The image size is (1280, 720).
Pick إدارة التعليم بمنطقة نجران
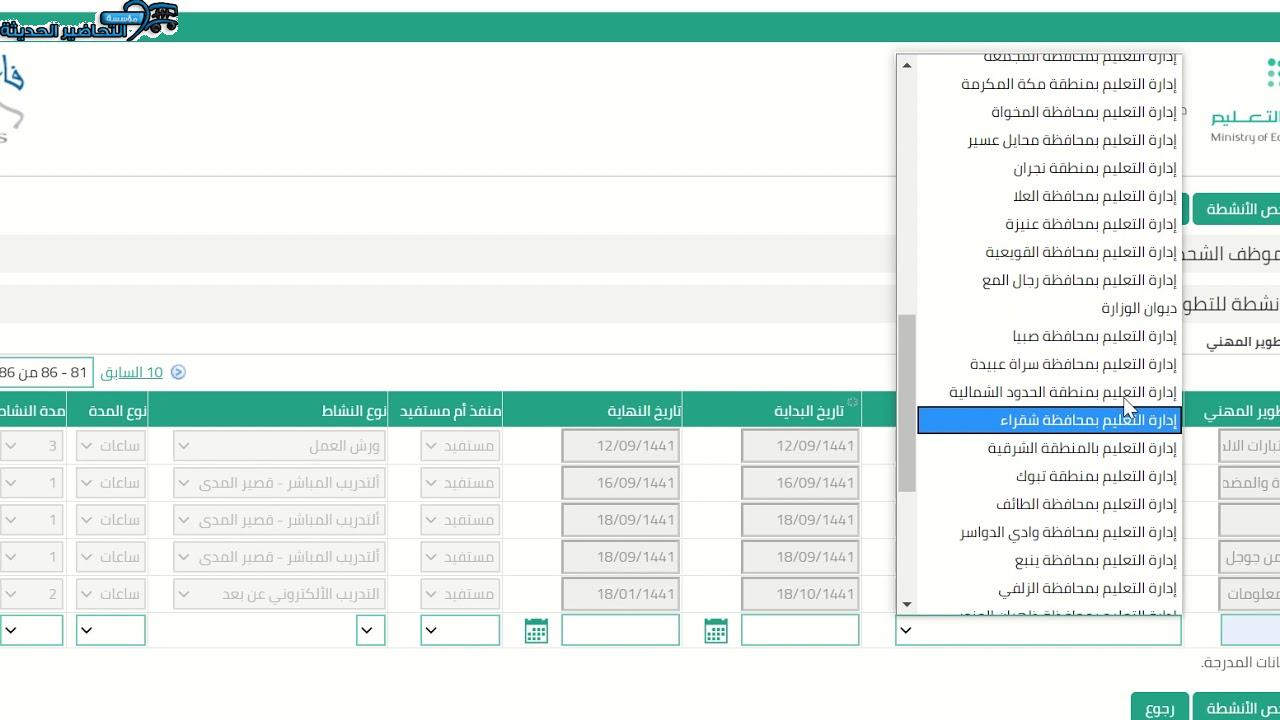[x=1094, y=168]
